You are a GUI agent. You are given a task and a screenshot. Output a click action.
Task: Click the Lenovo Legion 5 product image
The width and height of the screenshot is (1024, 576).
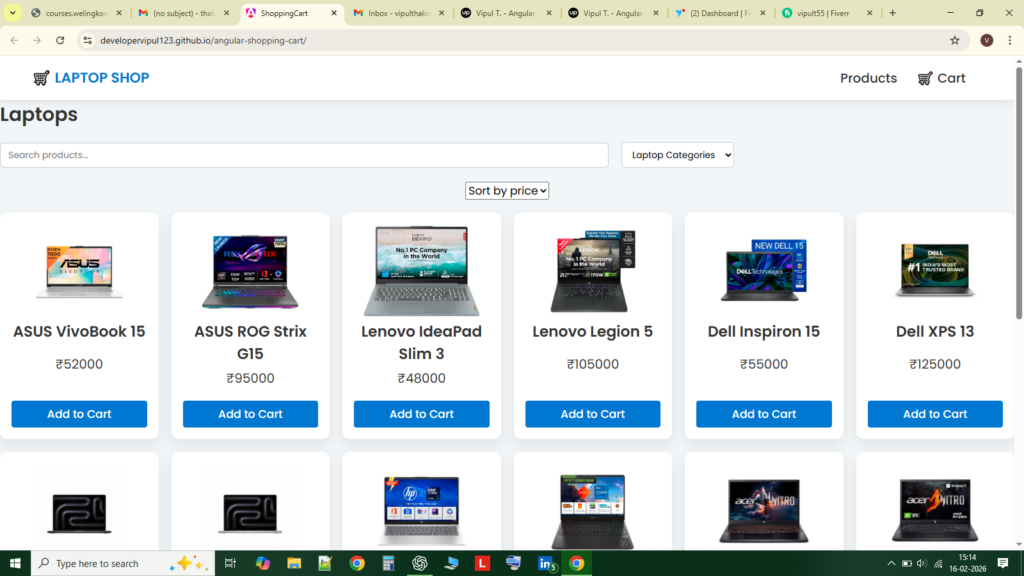(x=592, y=271)
